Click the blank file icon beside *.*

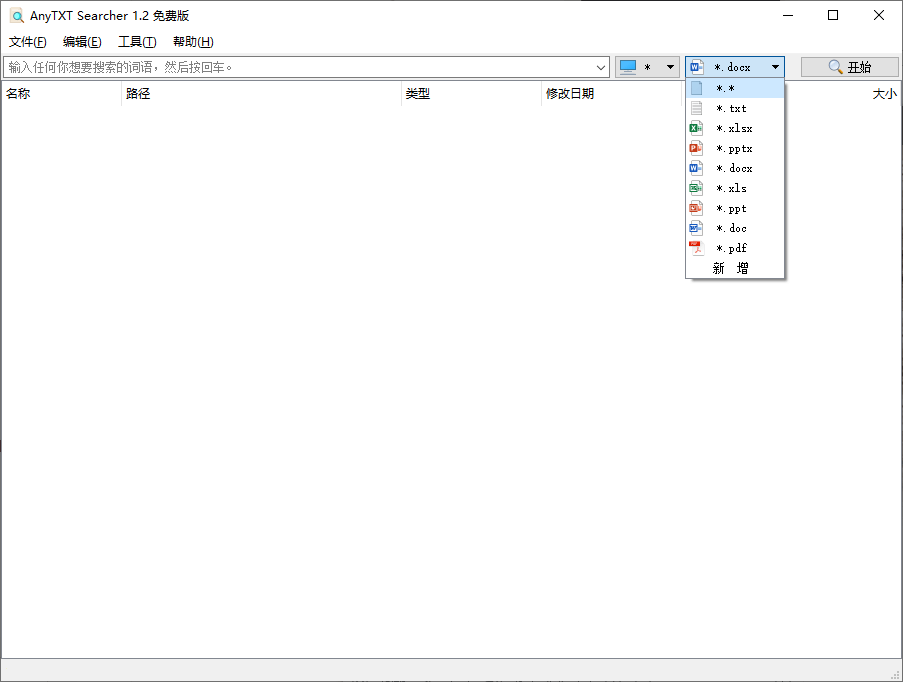[696, 88]
